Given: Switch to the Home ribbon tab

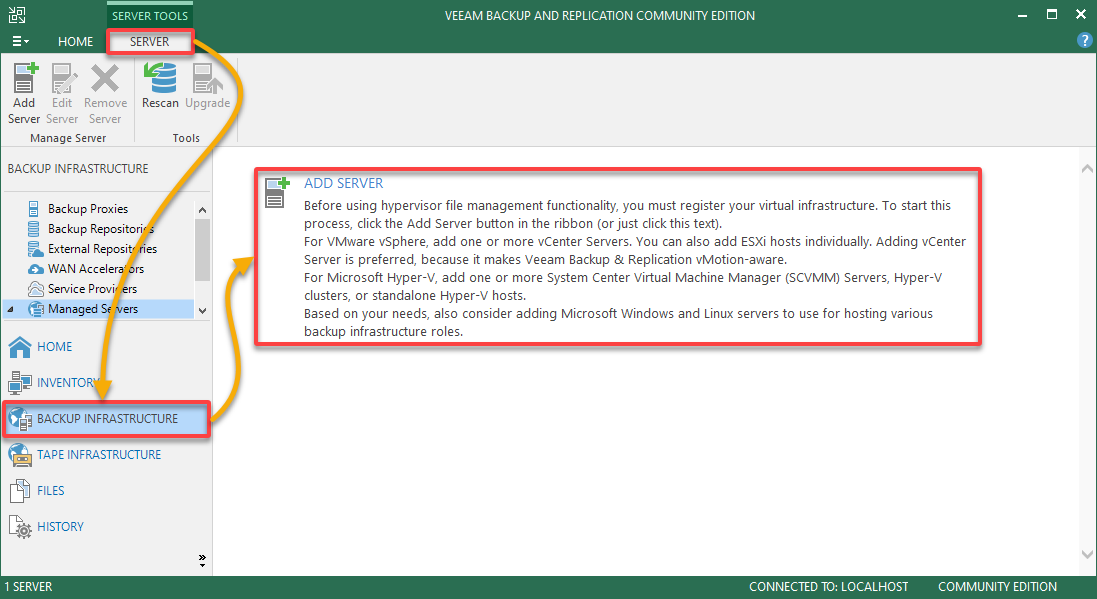Looking at the screenshot, I should pos(76,41).
